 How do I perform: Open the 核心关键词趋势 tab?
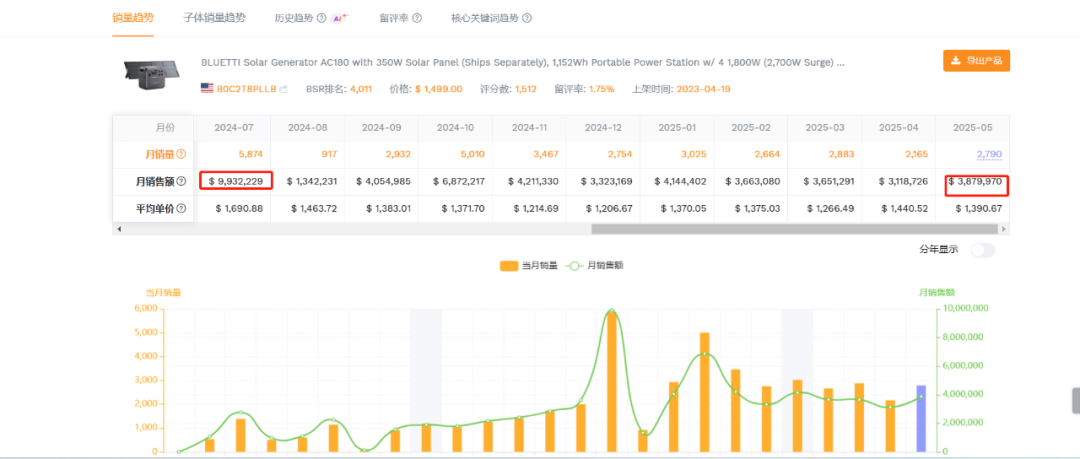click(x=484, y=18)
